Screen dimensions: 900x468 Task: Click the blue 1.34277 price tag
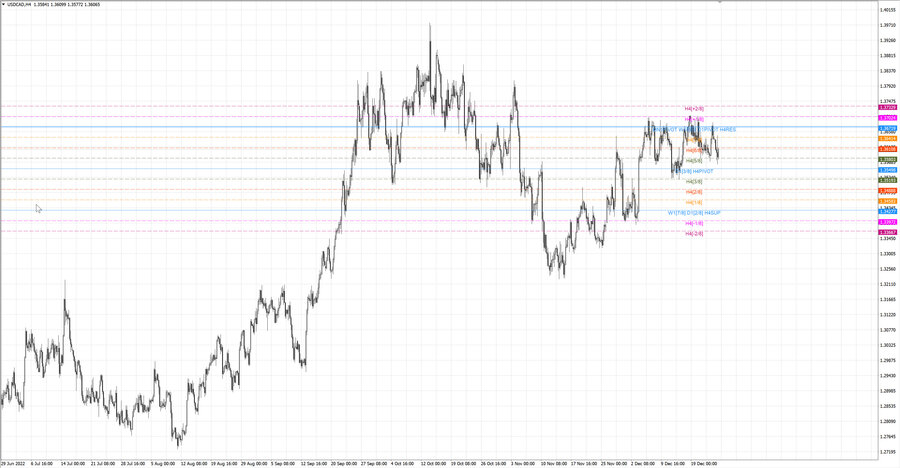tap(888, 211)
